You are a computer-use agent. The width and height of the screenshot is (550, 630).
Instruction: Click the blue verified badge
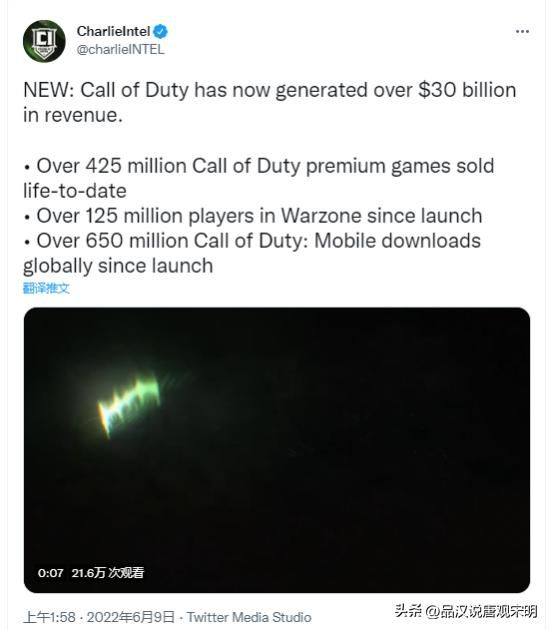point(161,31)
